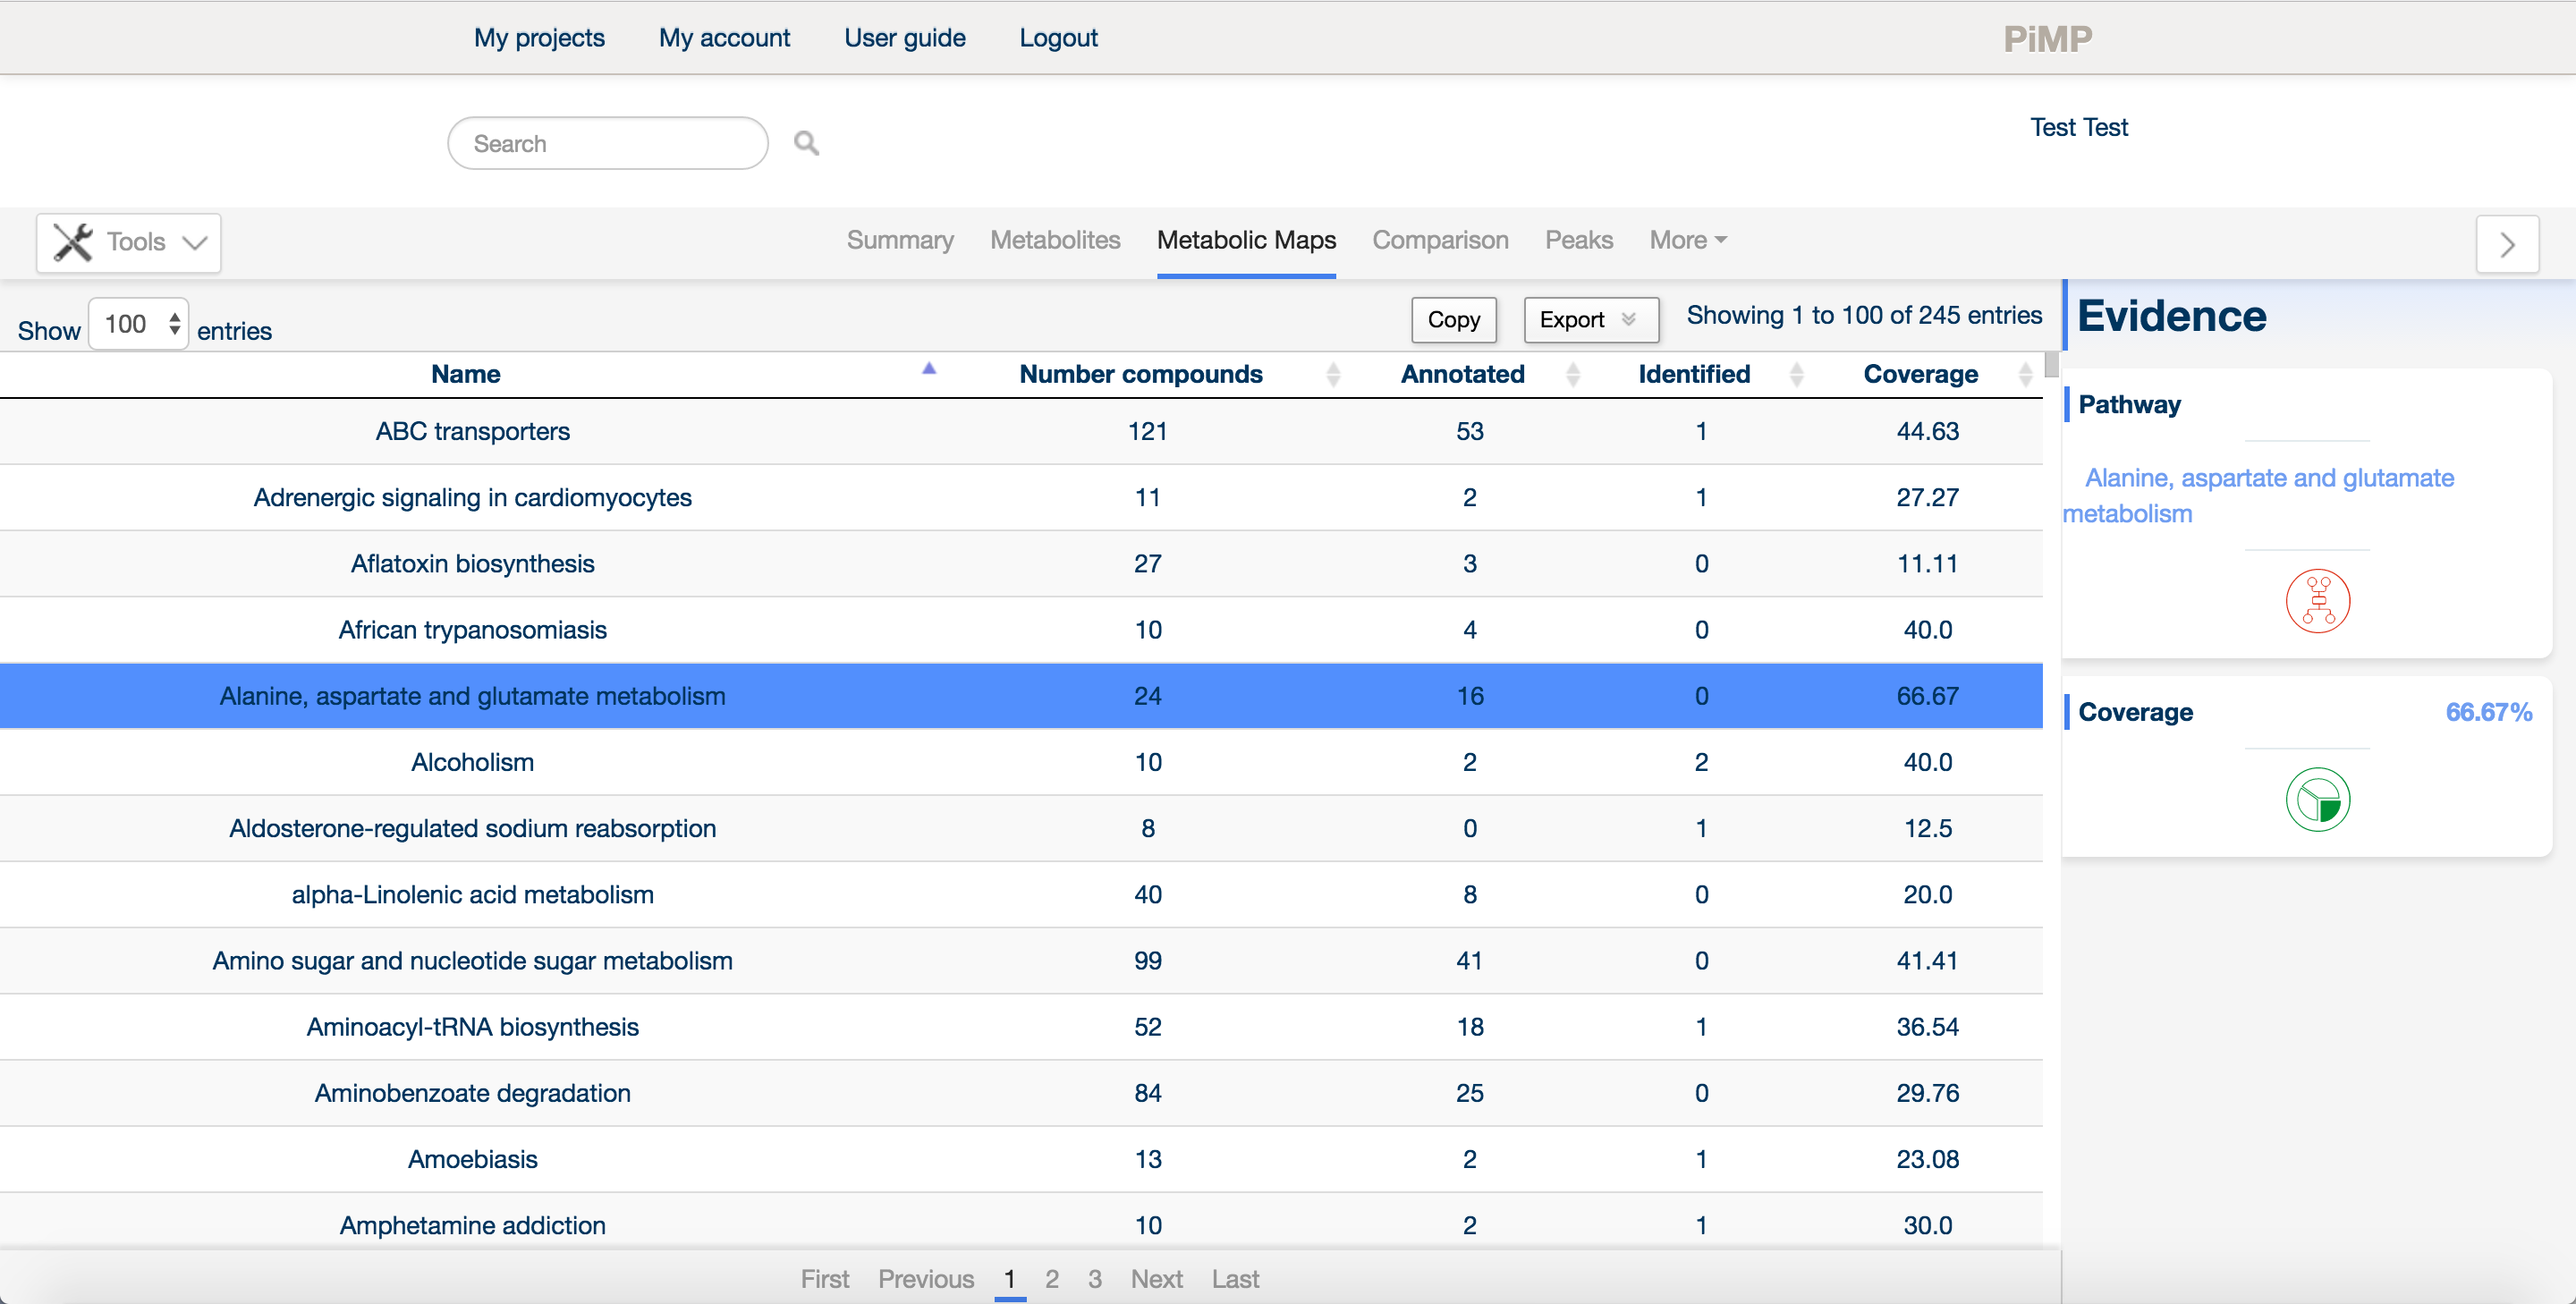Click the magnifying glass search icon
2576x1304 pixels.
click(x=806, y=143)
